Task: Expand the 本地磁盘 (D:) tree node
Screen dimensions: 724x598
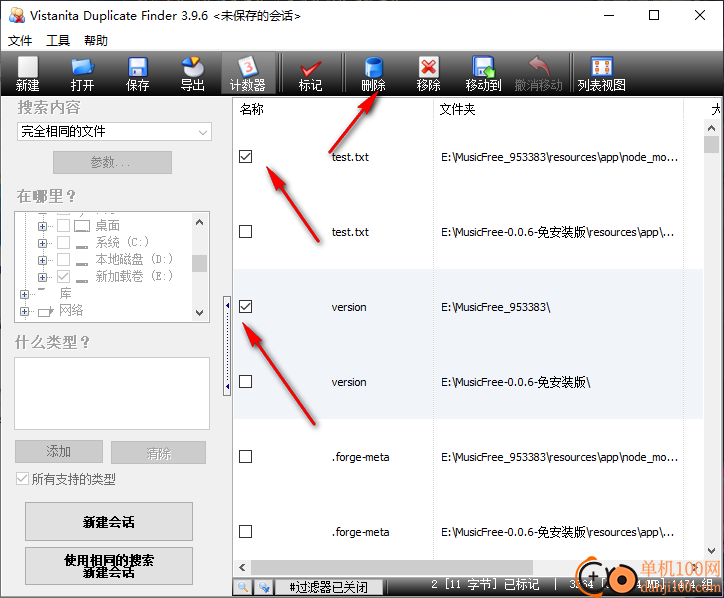Action: [42, 260]
